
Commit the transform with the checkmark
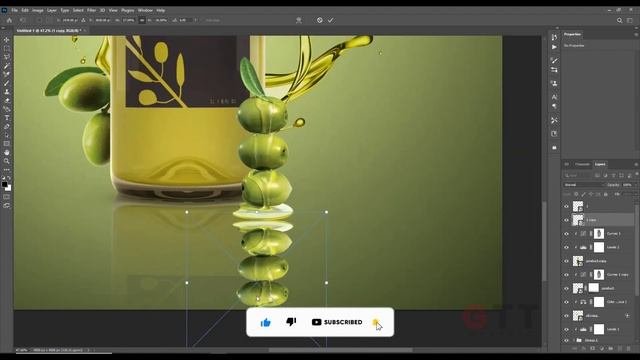pyautogui.click(x=331, y=20)
